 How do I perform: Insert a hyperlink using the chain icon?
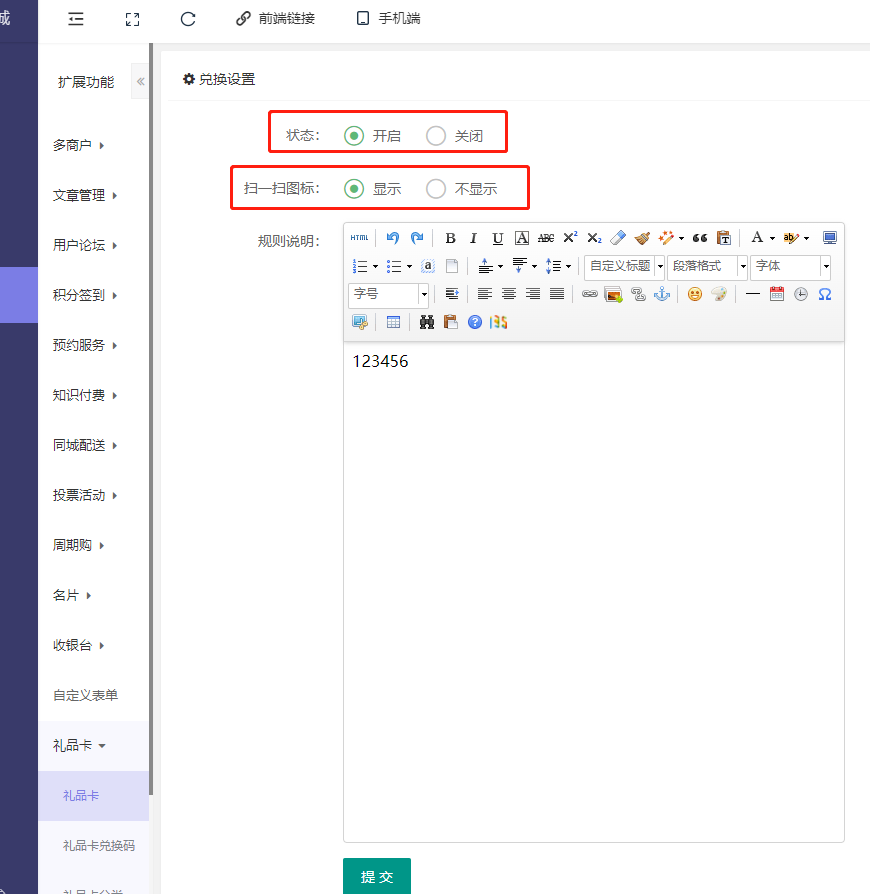(x=590, y=294)
